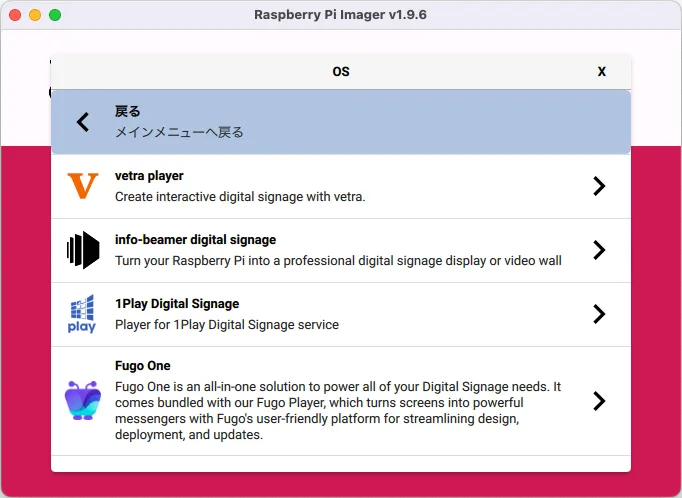Expand vetra player chevron
This screenshot has height=498, width=682.
pos(599,186)
